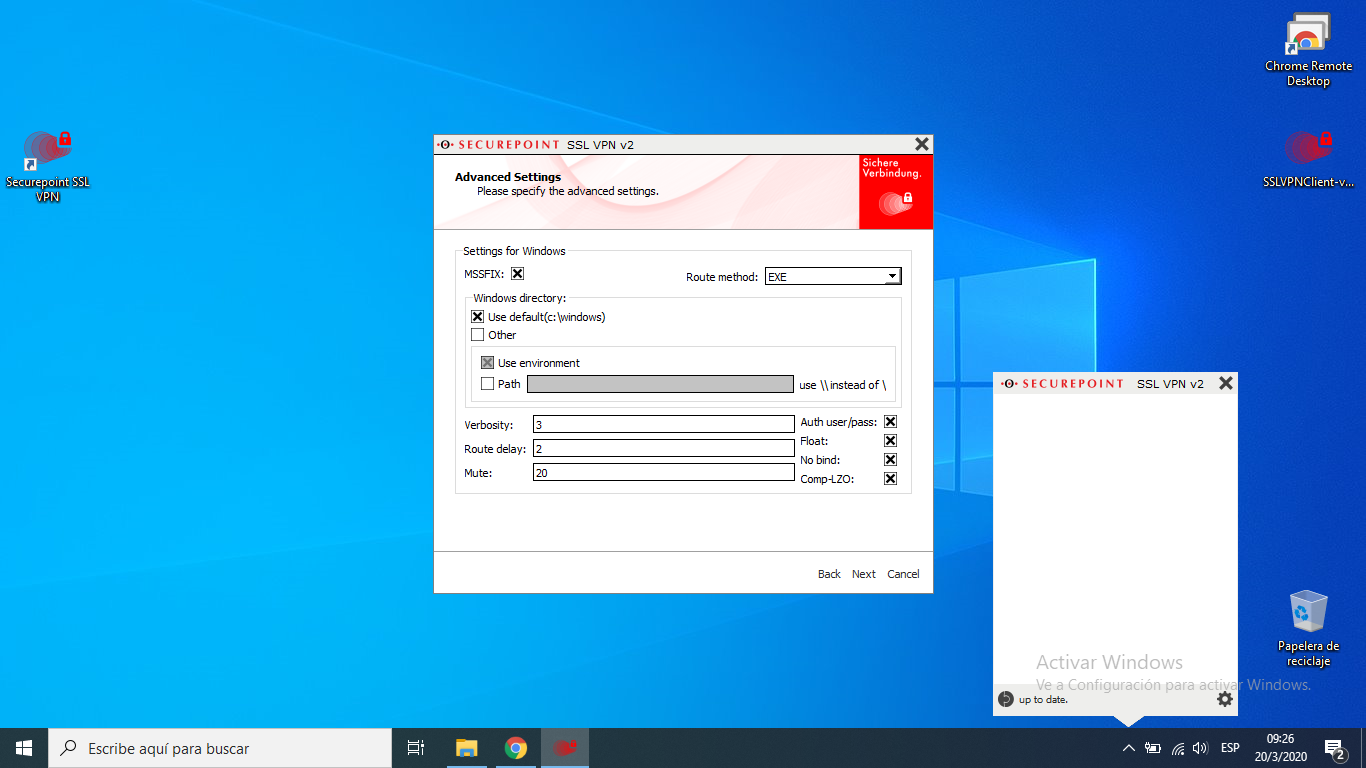Screen dimensions: 1366x768
Task: Enable the Path checkbox
Action: click(487, 384)
